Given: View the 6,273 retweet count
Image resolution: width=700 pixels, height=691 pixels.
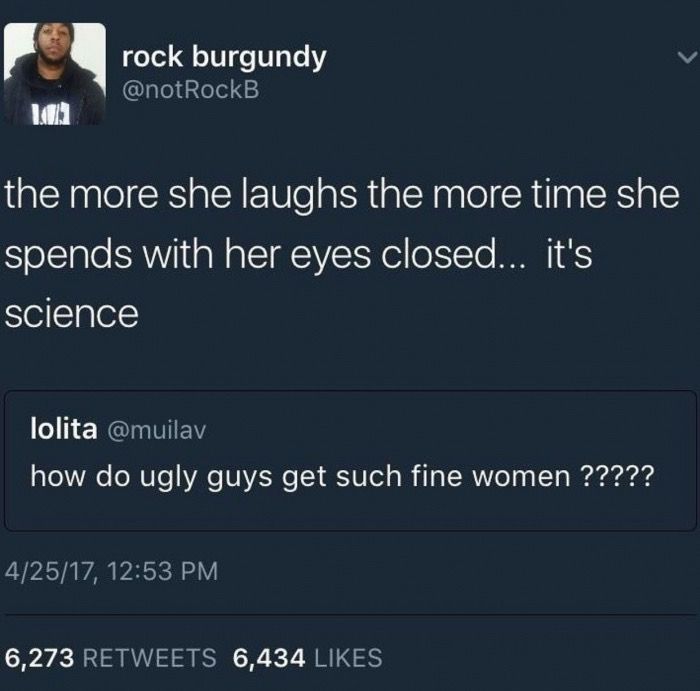Looking at the screenshot, I should coord(39,658).
